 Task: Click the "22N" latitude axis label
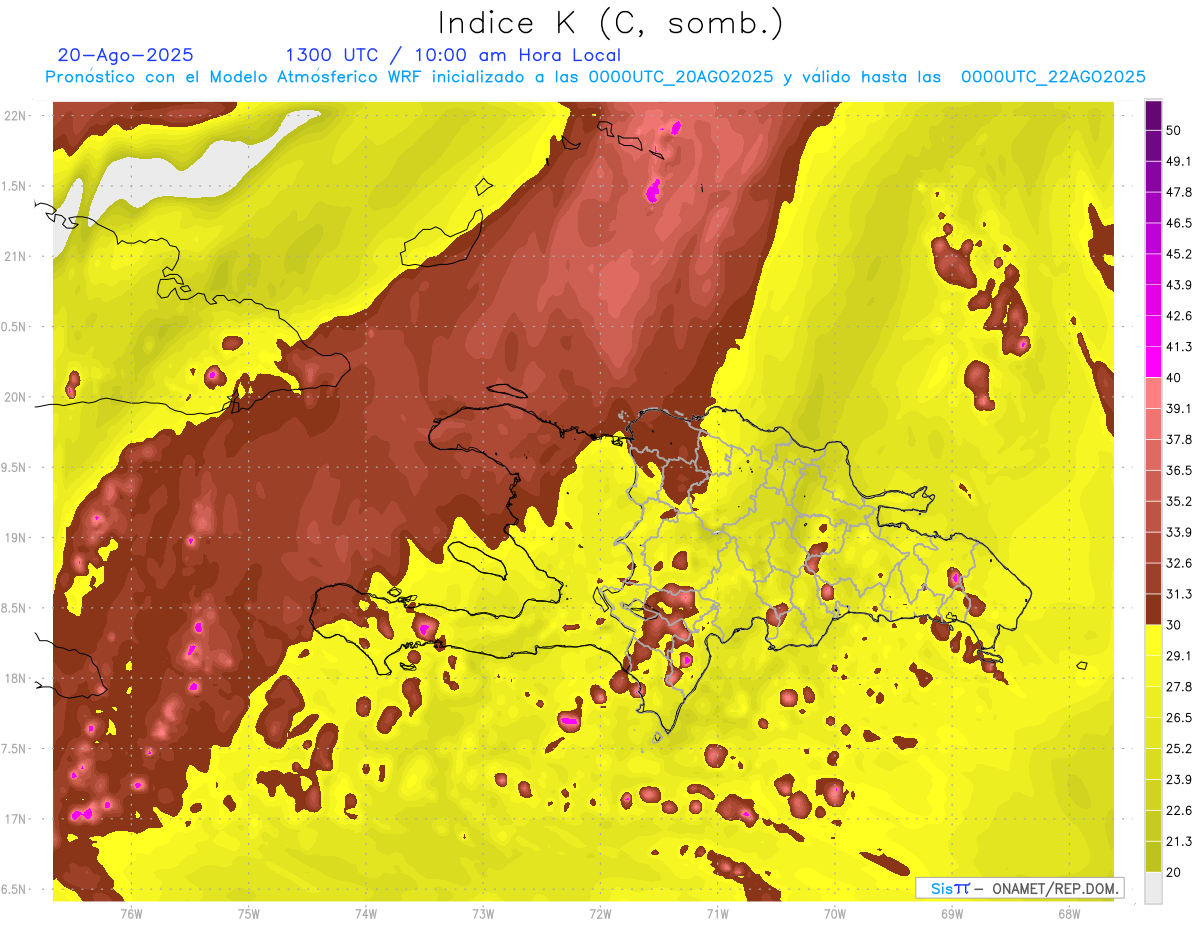[x=16, y=116]
